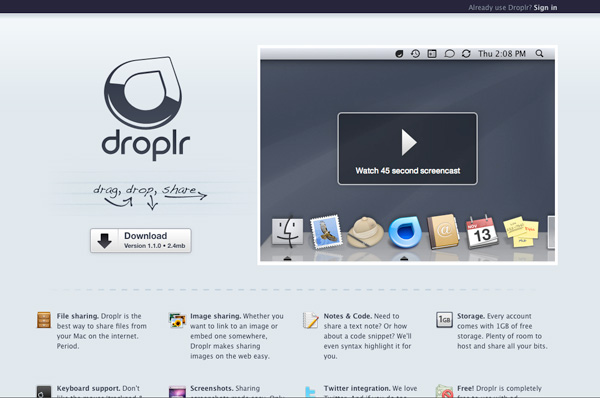Click the "Image sharing." heading

pyautogui.click(x=215, y=316)
